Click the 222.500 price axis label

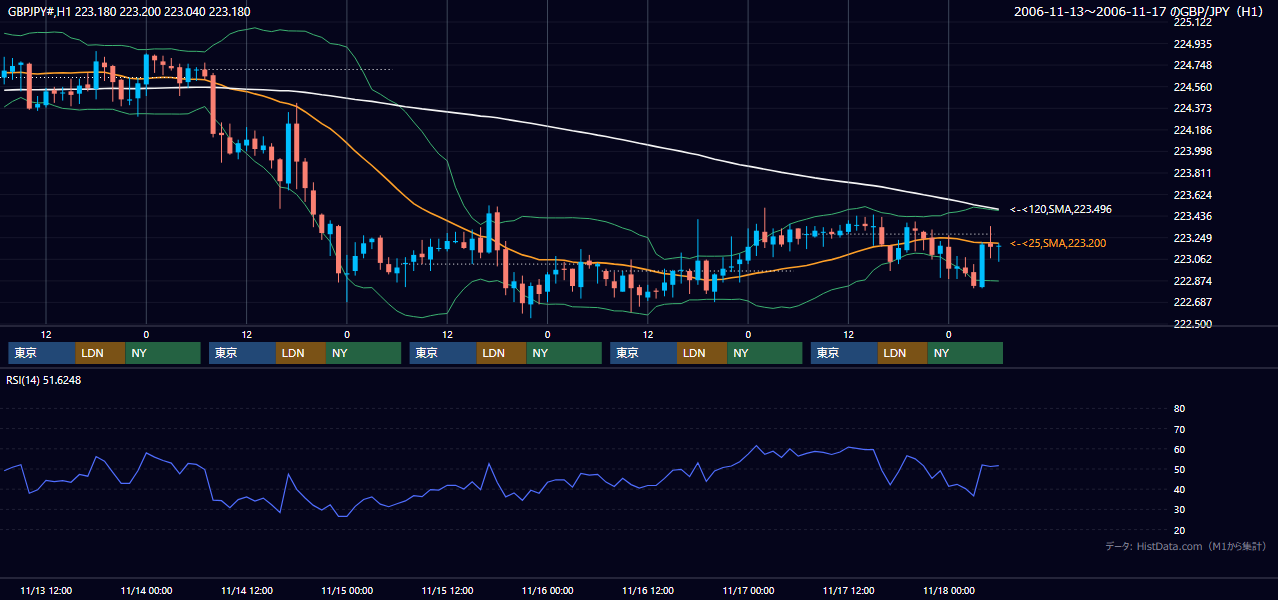point(1193,324)
